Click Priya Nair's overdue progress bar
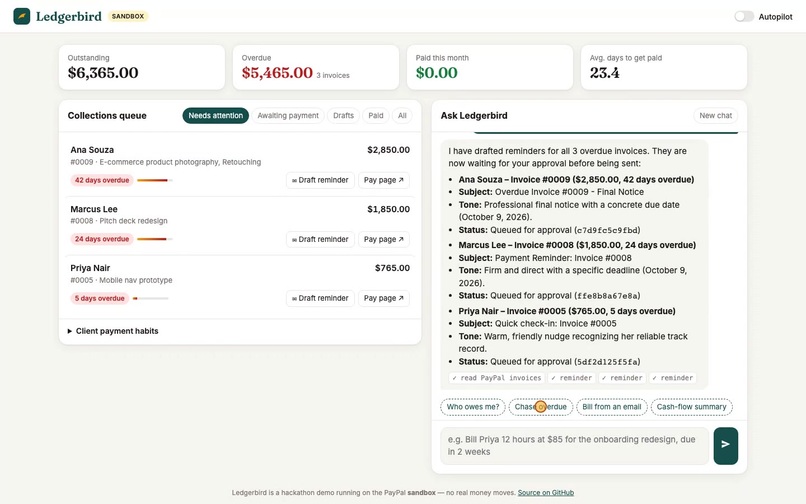 point(151,298)
